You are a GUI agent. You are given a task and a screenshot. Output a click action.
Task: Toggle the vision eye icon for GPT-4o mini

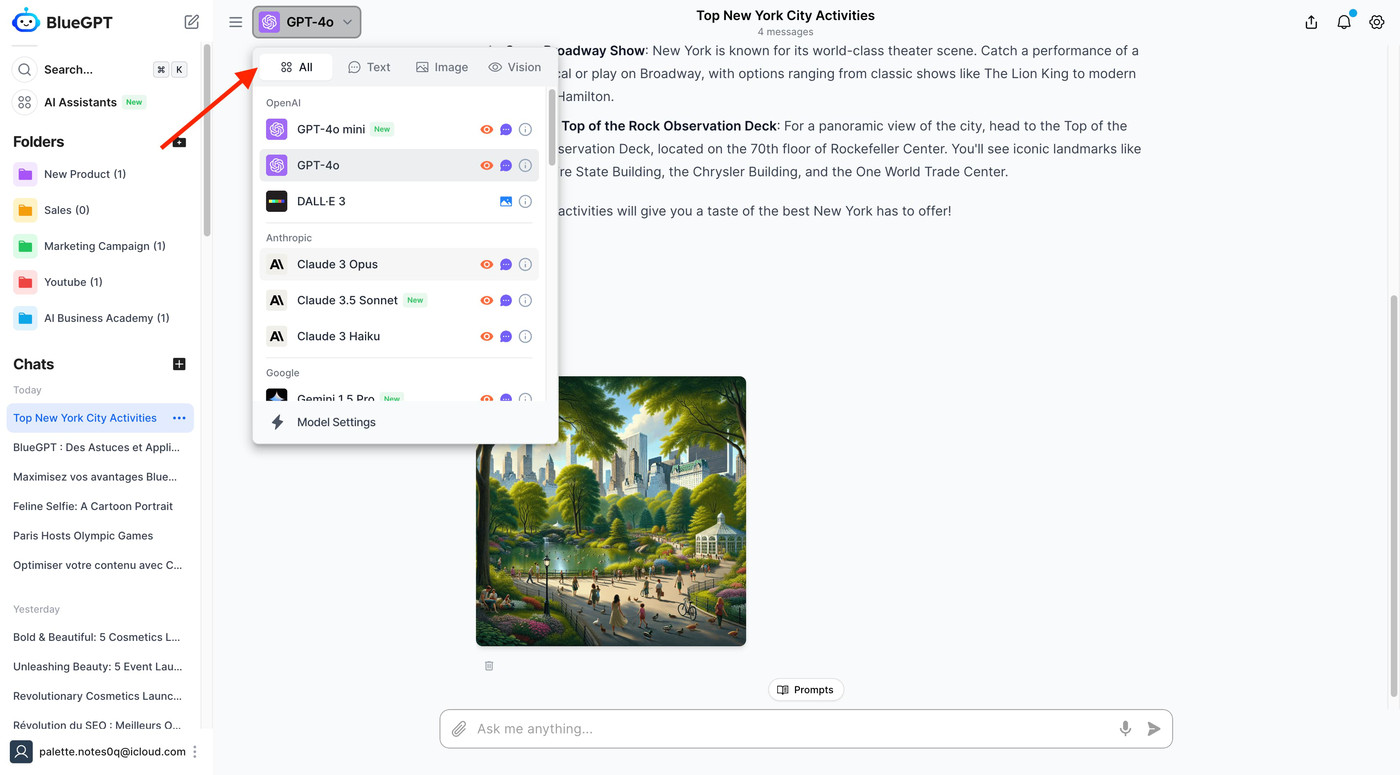[x=487, y=129]
